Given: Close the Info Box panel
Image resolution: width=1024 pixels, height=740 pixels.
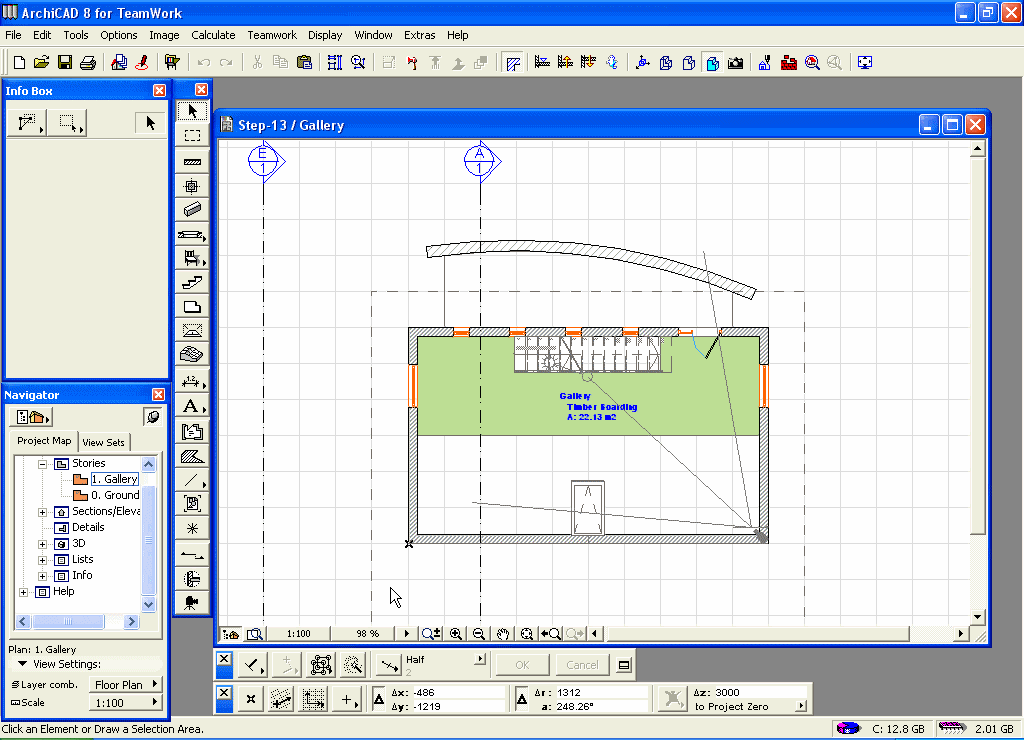Looking at the screenshot, I should click(159, 91).
